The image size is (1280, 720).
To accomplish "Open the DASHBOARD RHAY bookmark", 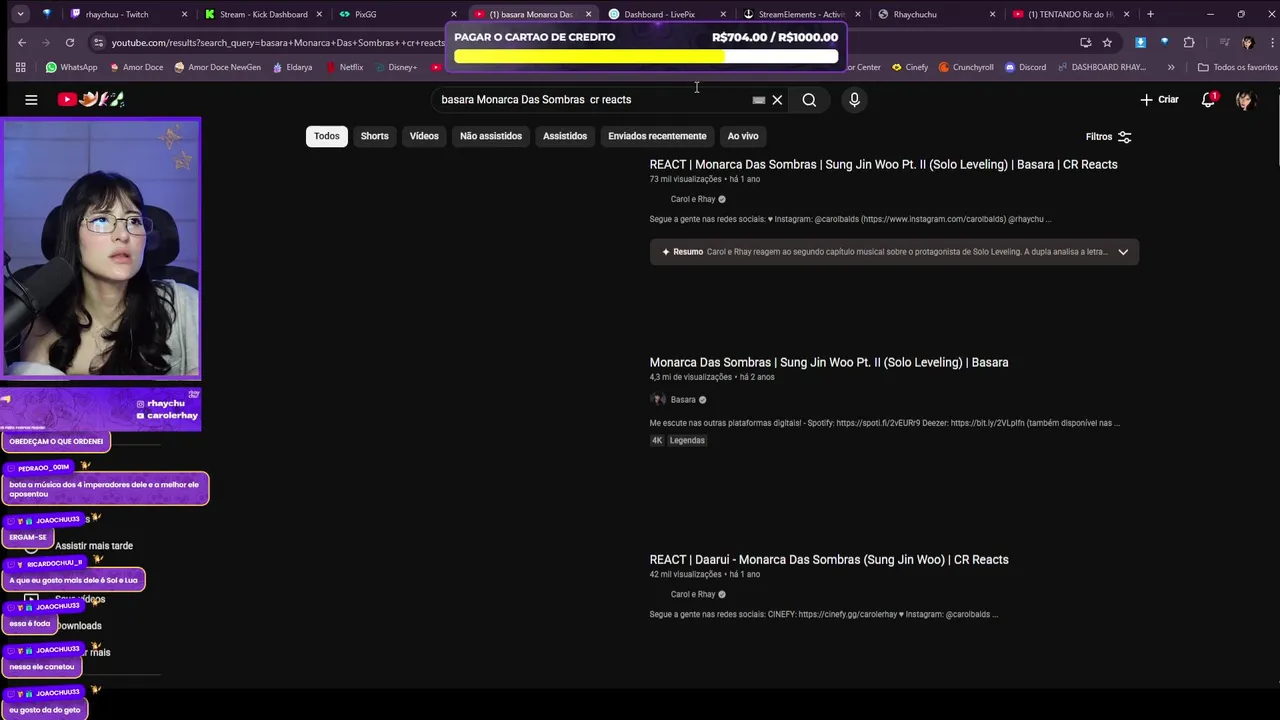I will tap(1101, 67).
